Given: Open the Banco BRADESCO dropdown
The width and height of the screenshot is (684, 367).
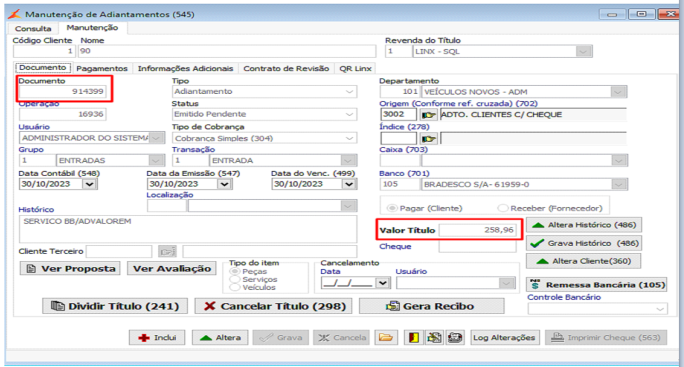Looking at the screenshot, I should (x=618, y=184).
